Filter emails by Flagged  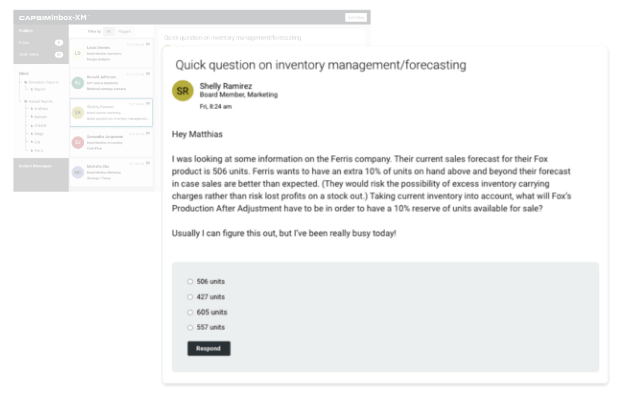point(124,31)
